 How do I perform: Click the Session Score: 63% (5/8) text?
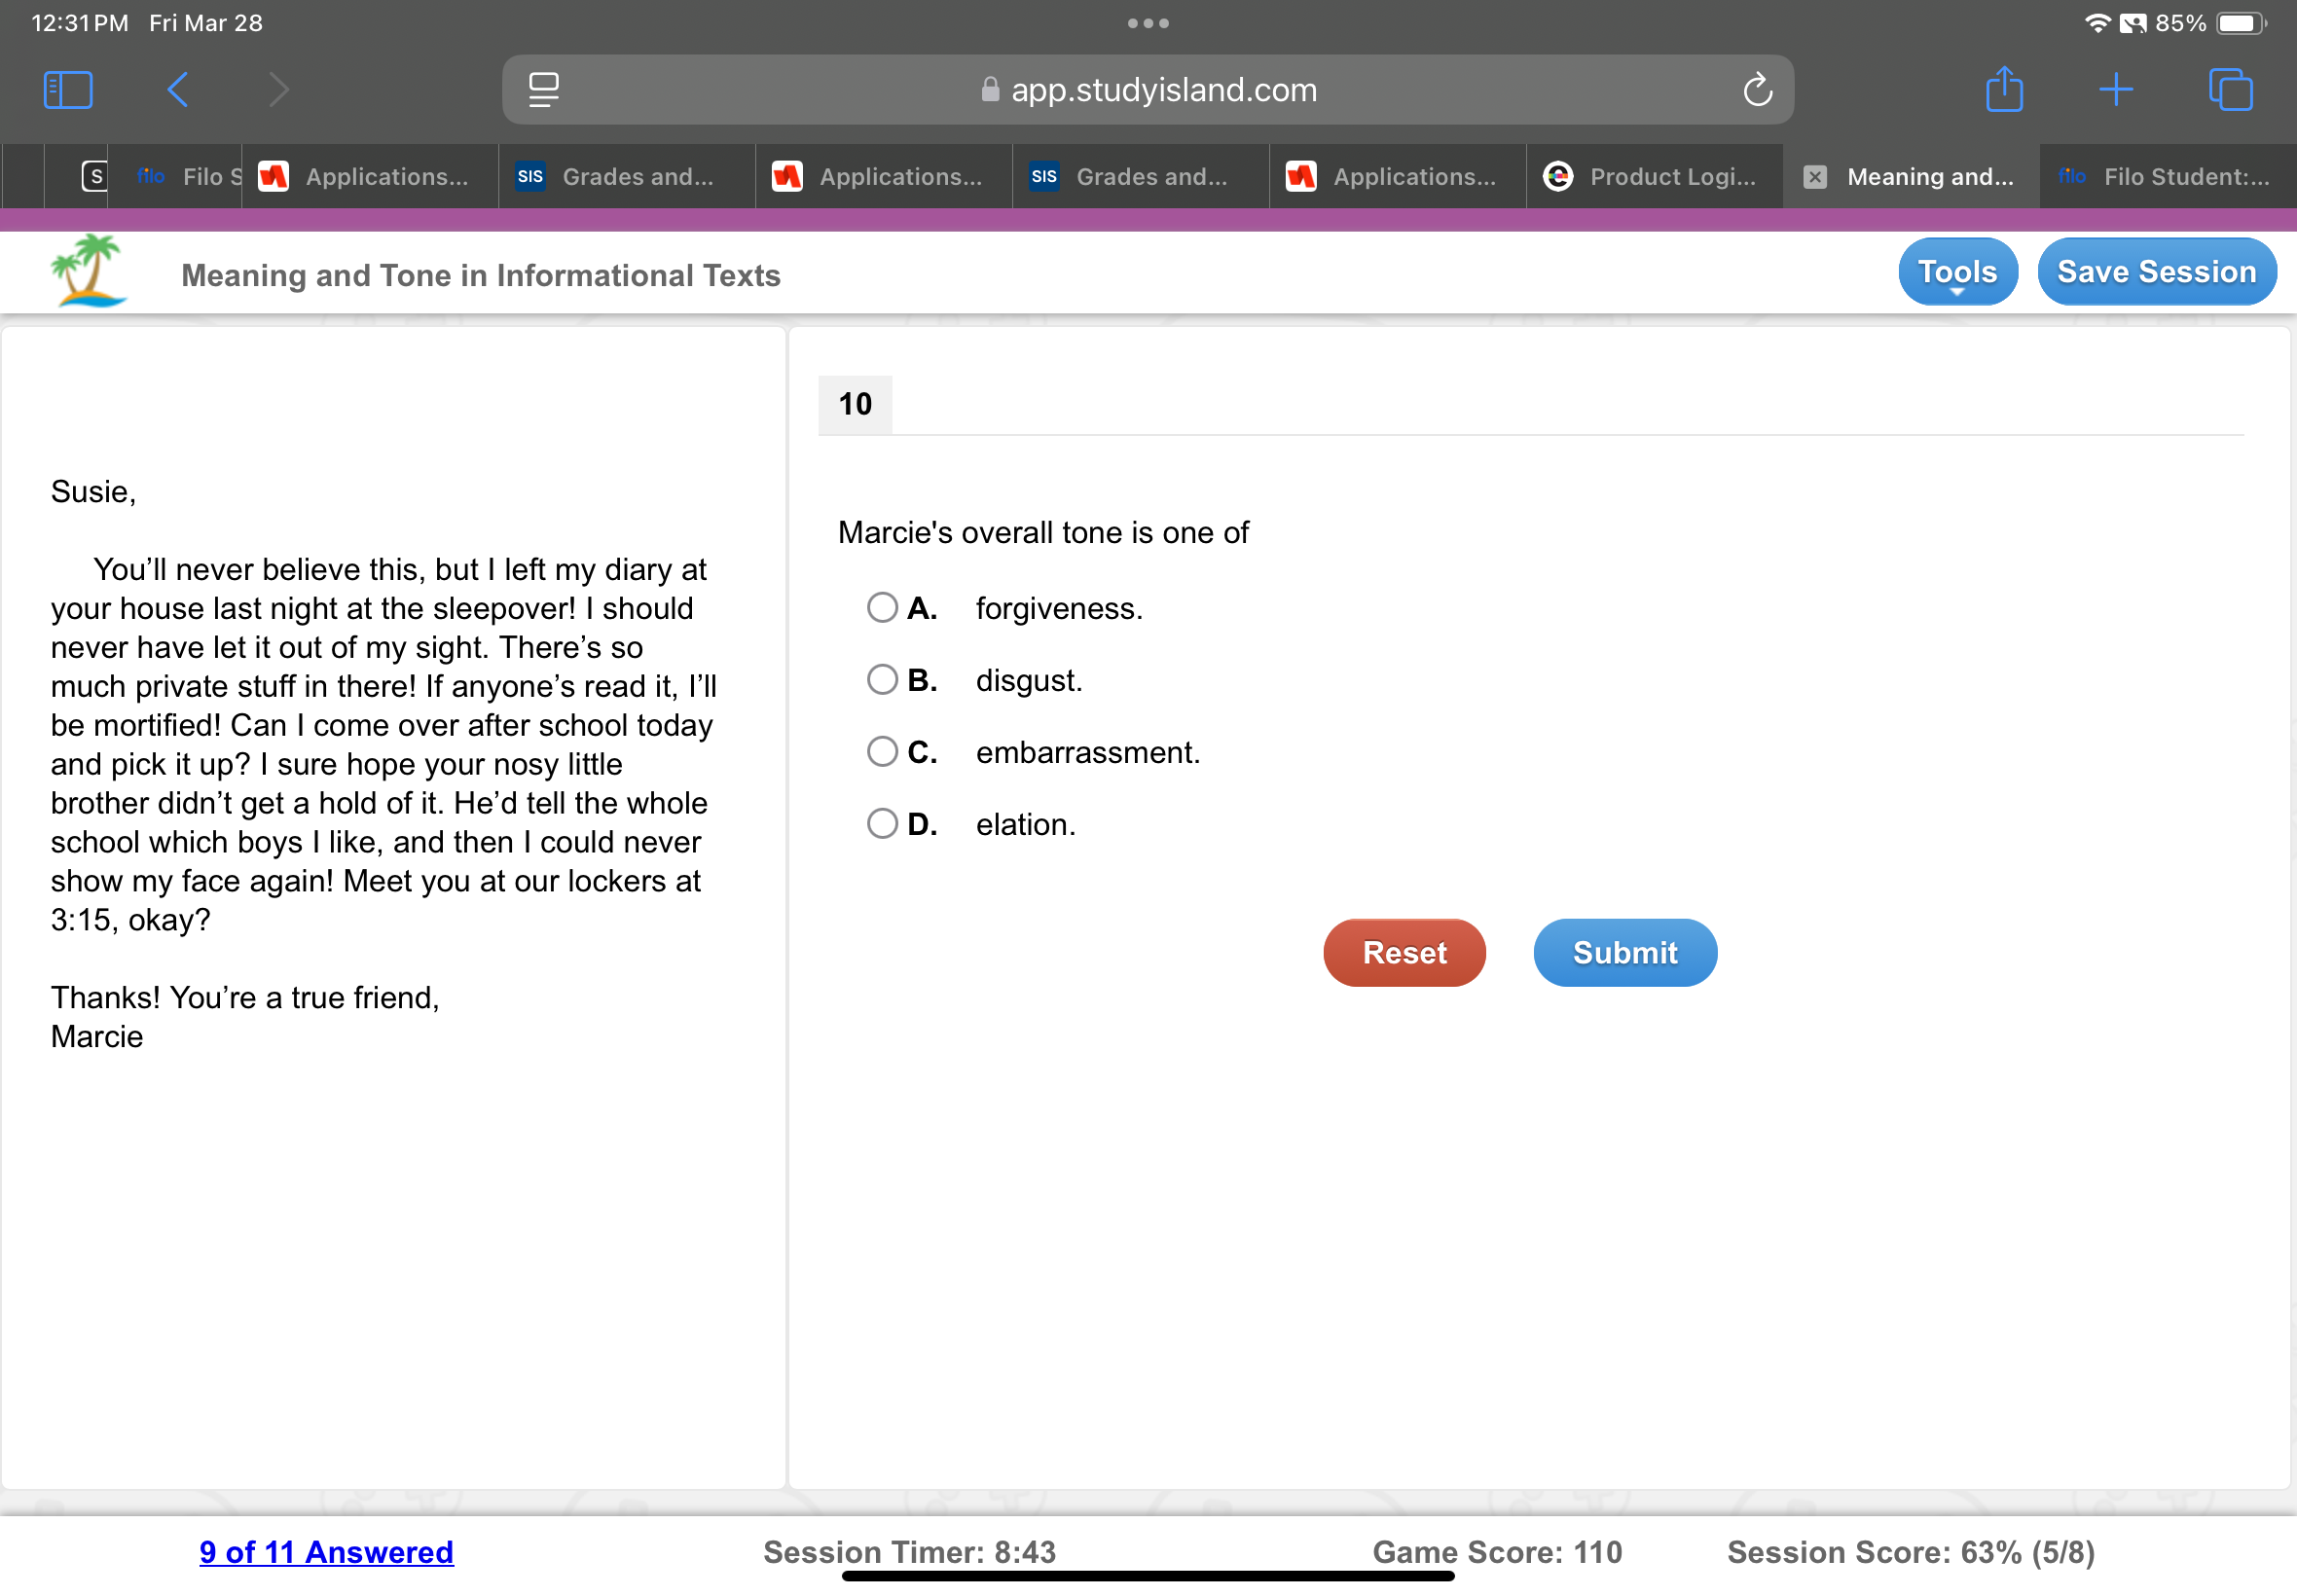pyautogui.click(x=1911, y=1552)
